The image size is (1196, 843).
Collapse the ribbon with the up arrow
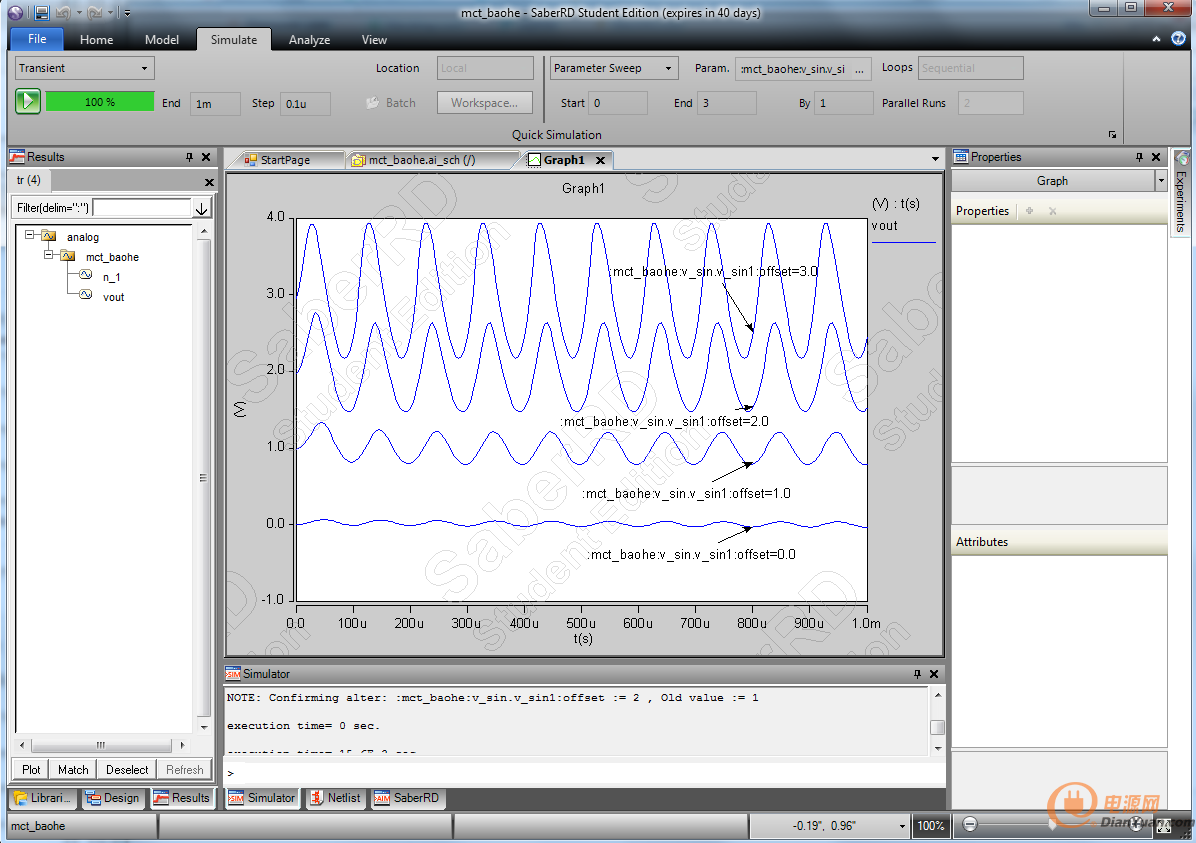pyautogui.click(x=1156, y=38)
